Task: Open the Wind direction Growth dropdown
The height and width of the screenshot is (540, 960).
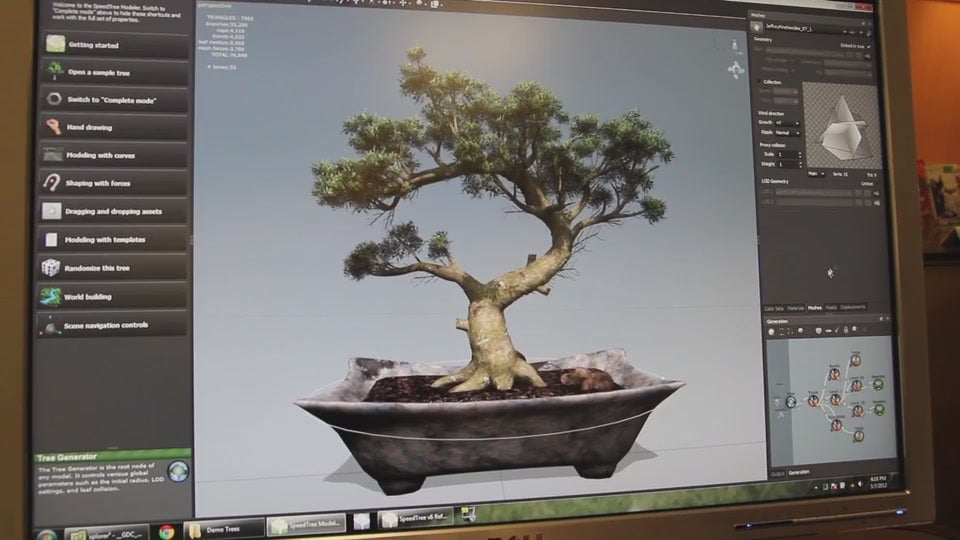Action: tap(787, 123)
